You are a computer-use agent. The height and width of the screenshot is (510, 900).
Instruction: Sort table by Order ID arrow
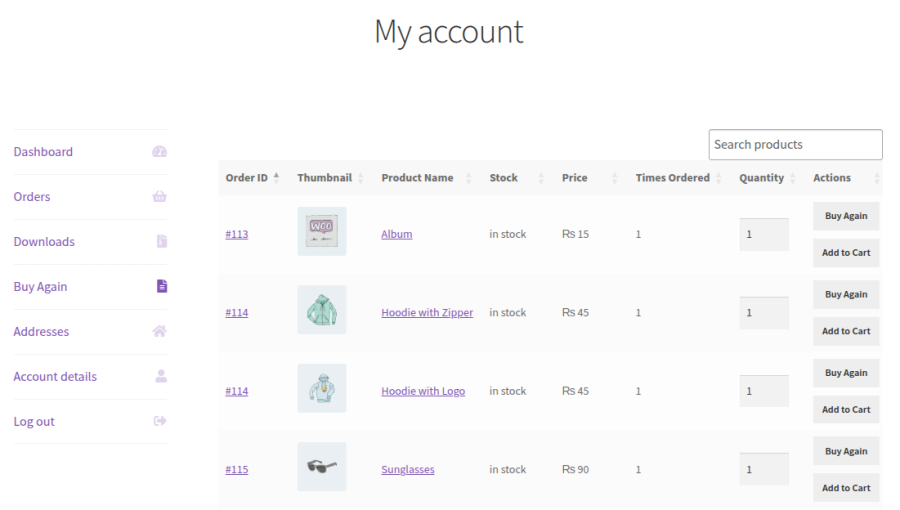click(276, 178)
